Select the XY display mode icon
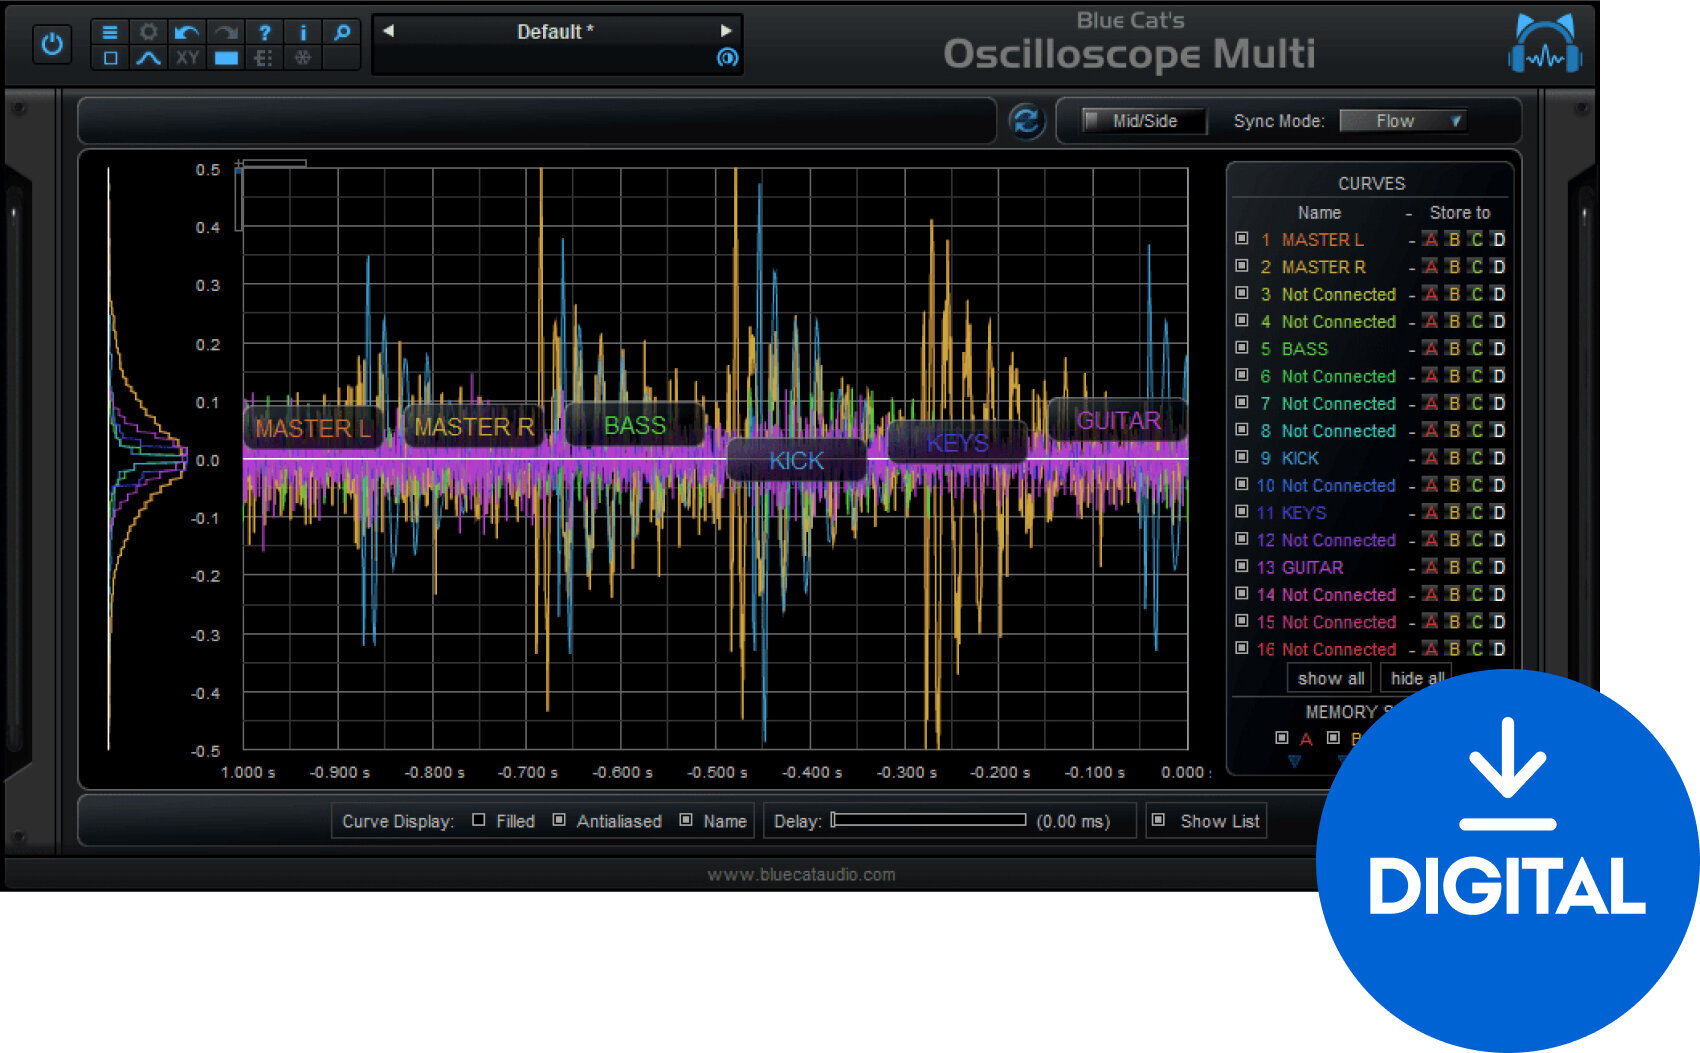Screen dimensions: 1700x1053 186,58
